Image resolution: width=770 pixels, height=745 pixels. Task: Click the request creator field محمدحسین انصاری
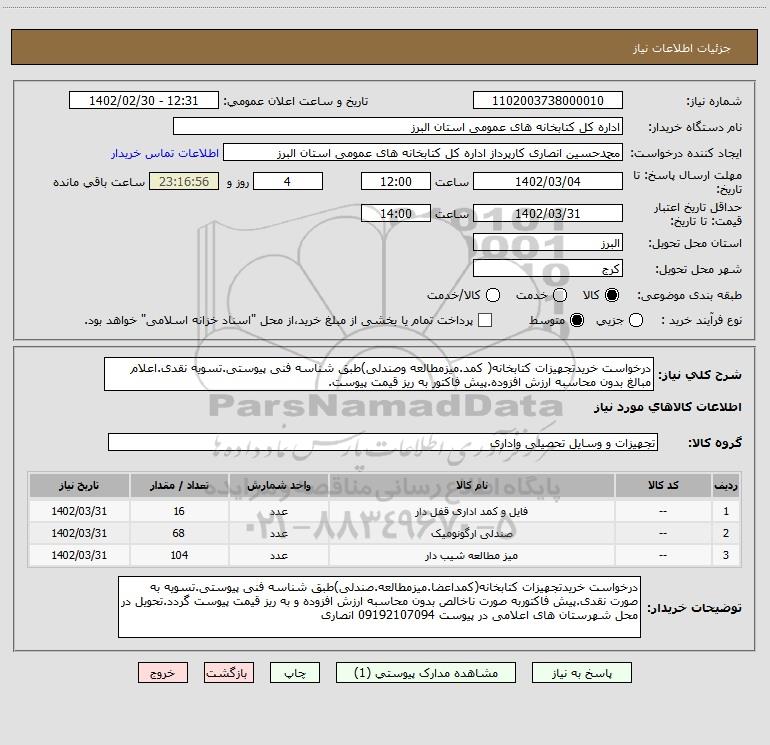click(423, 153)
